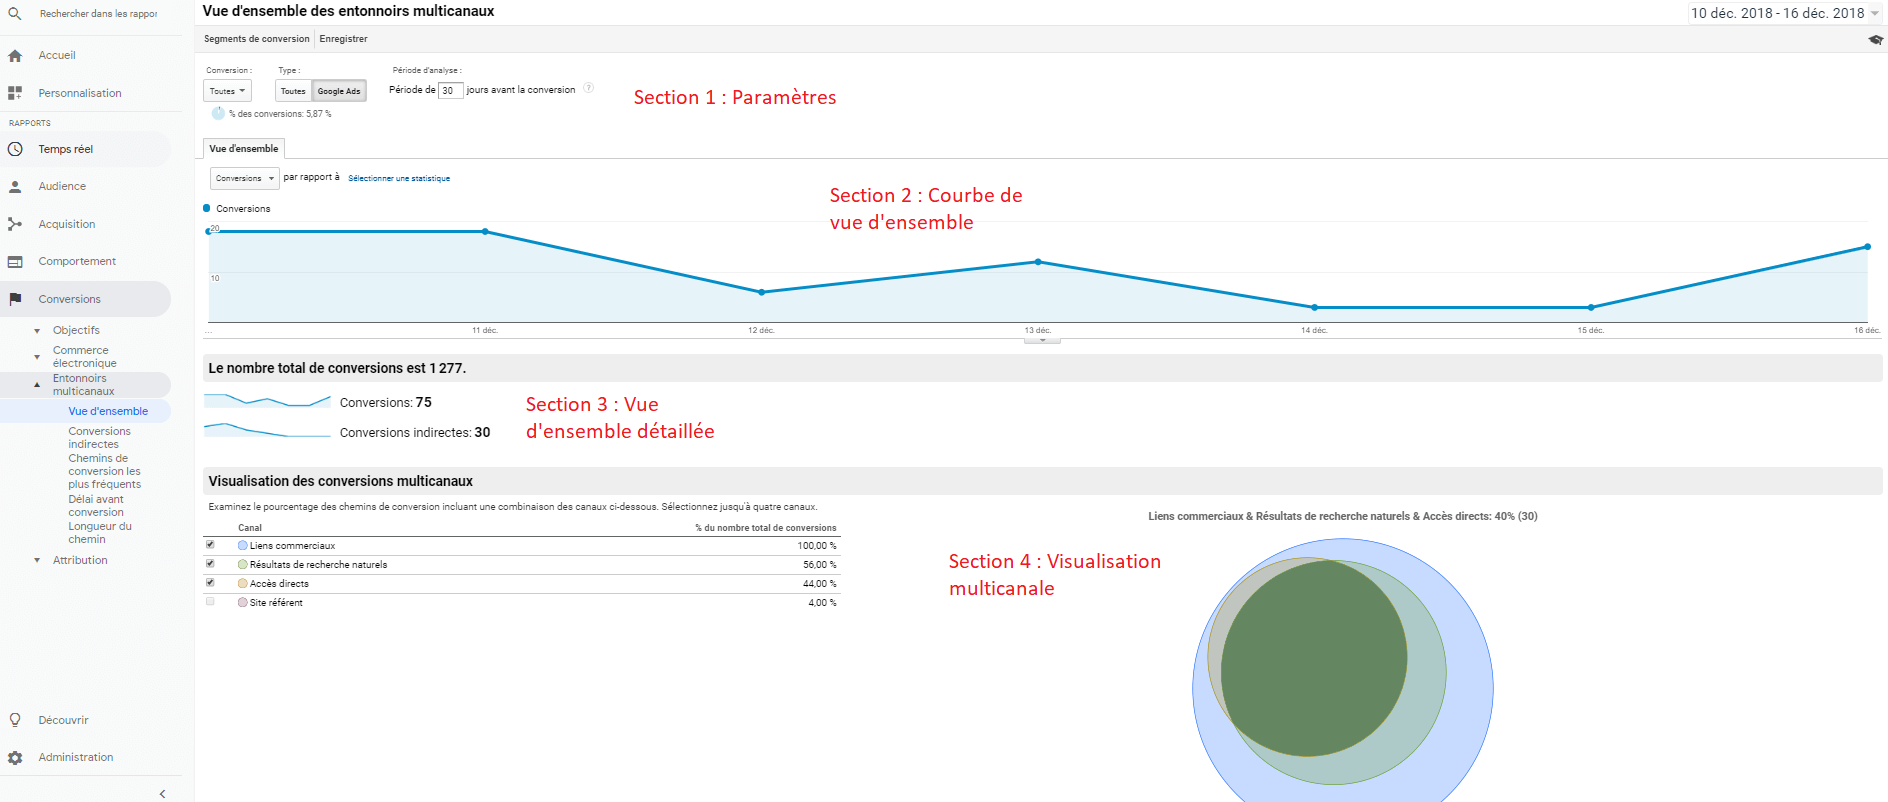The width and height of the screenshot is (1888, 802).
Task: Open the date range picker
Action: point(1784,13)
